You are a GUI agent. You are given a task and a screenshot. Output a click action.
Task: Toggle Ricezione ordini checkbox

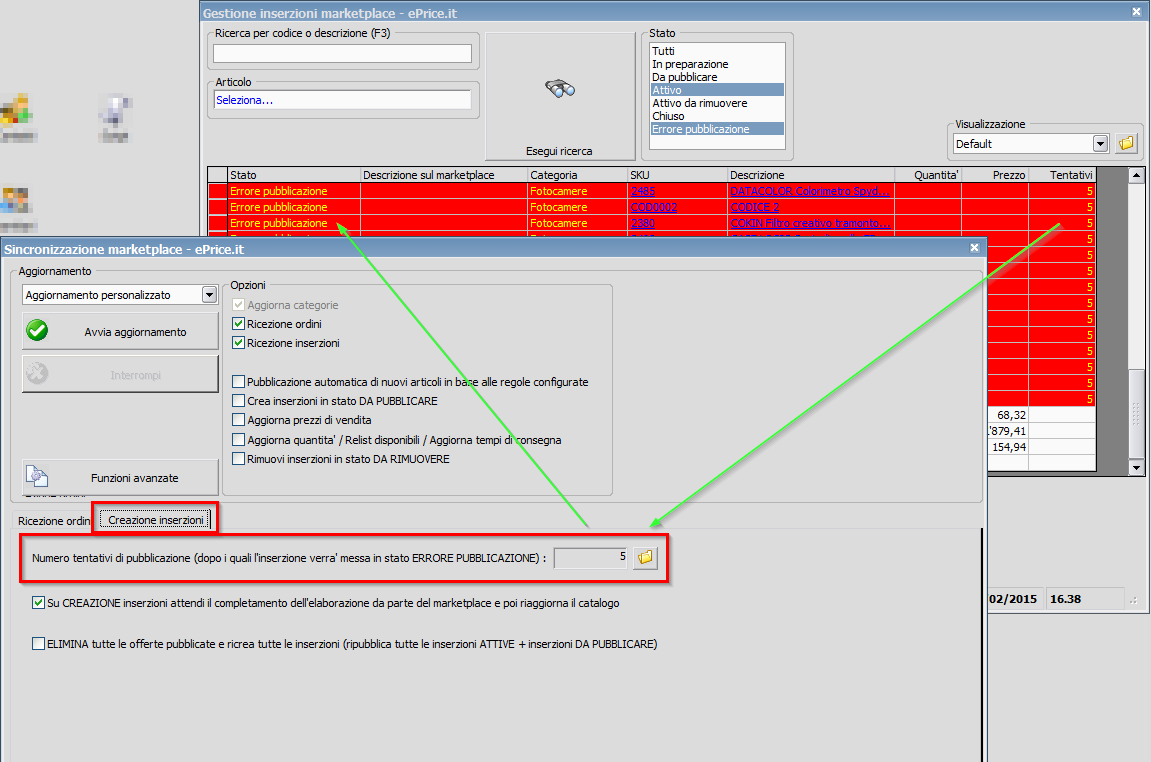tap(238, 324)
